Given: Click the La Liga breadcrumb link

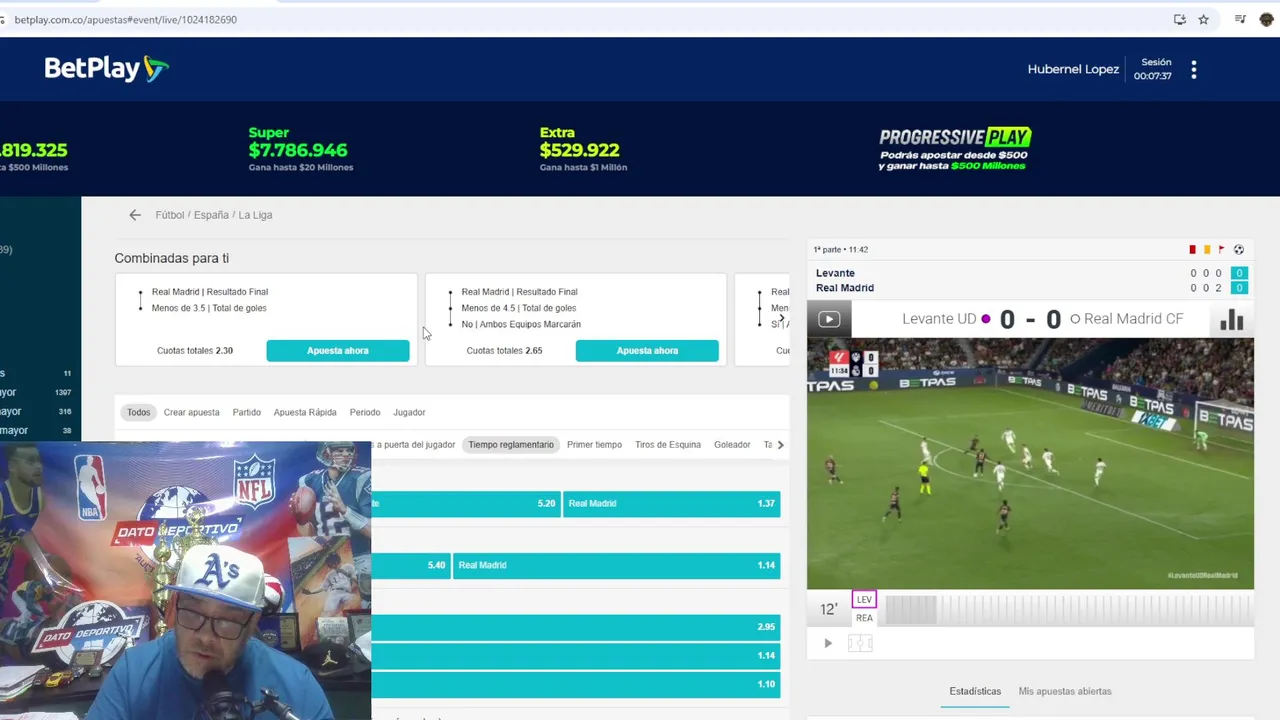Looking at the screenshot, I should (x=255, y=215).
